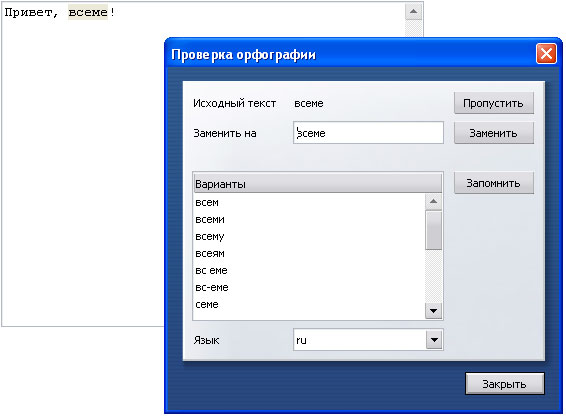Select suggestion "всему" in the list

309,236
